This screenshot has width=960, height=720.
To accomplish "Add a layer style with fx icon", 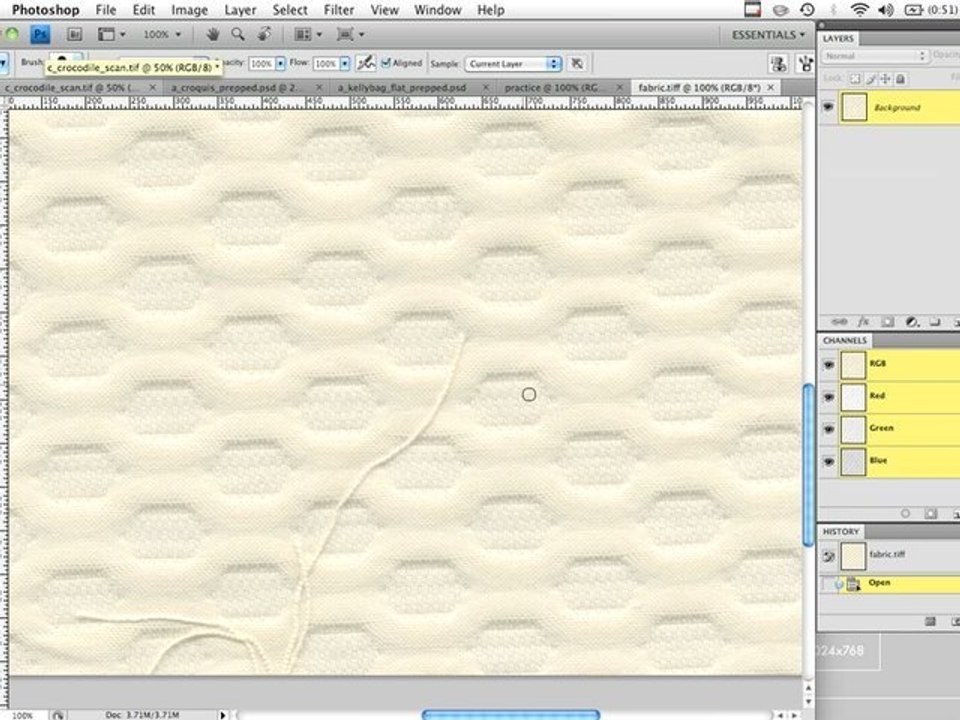I will click(x=863, y=322).
